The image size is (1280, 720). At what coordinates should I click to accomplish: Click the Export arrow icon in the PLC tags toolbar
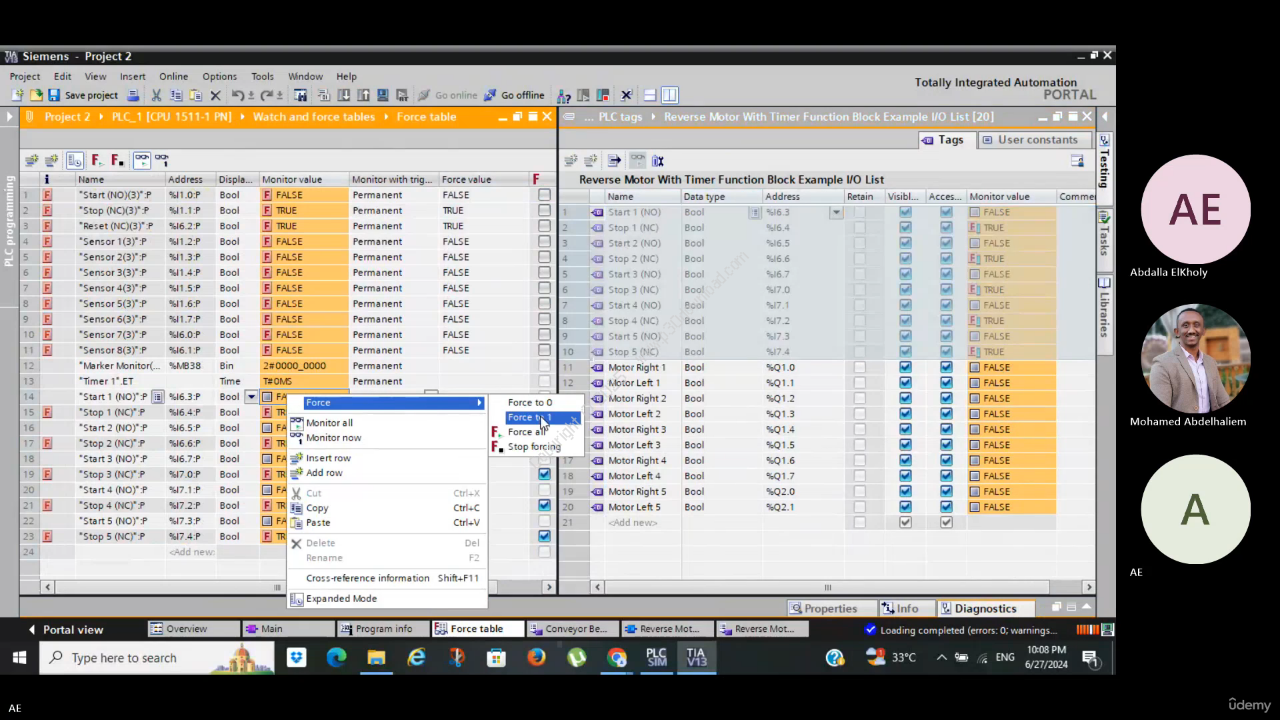point(614,160)
